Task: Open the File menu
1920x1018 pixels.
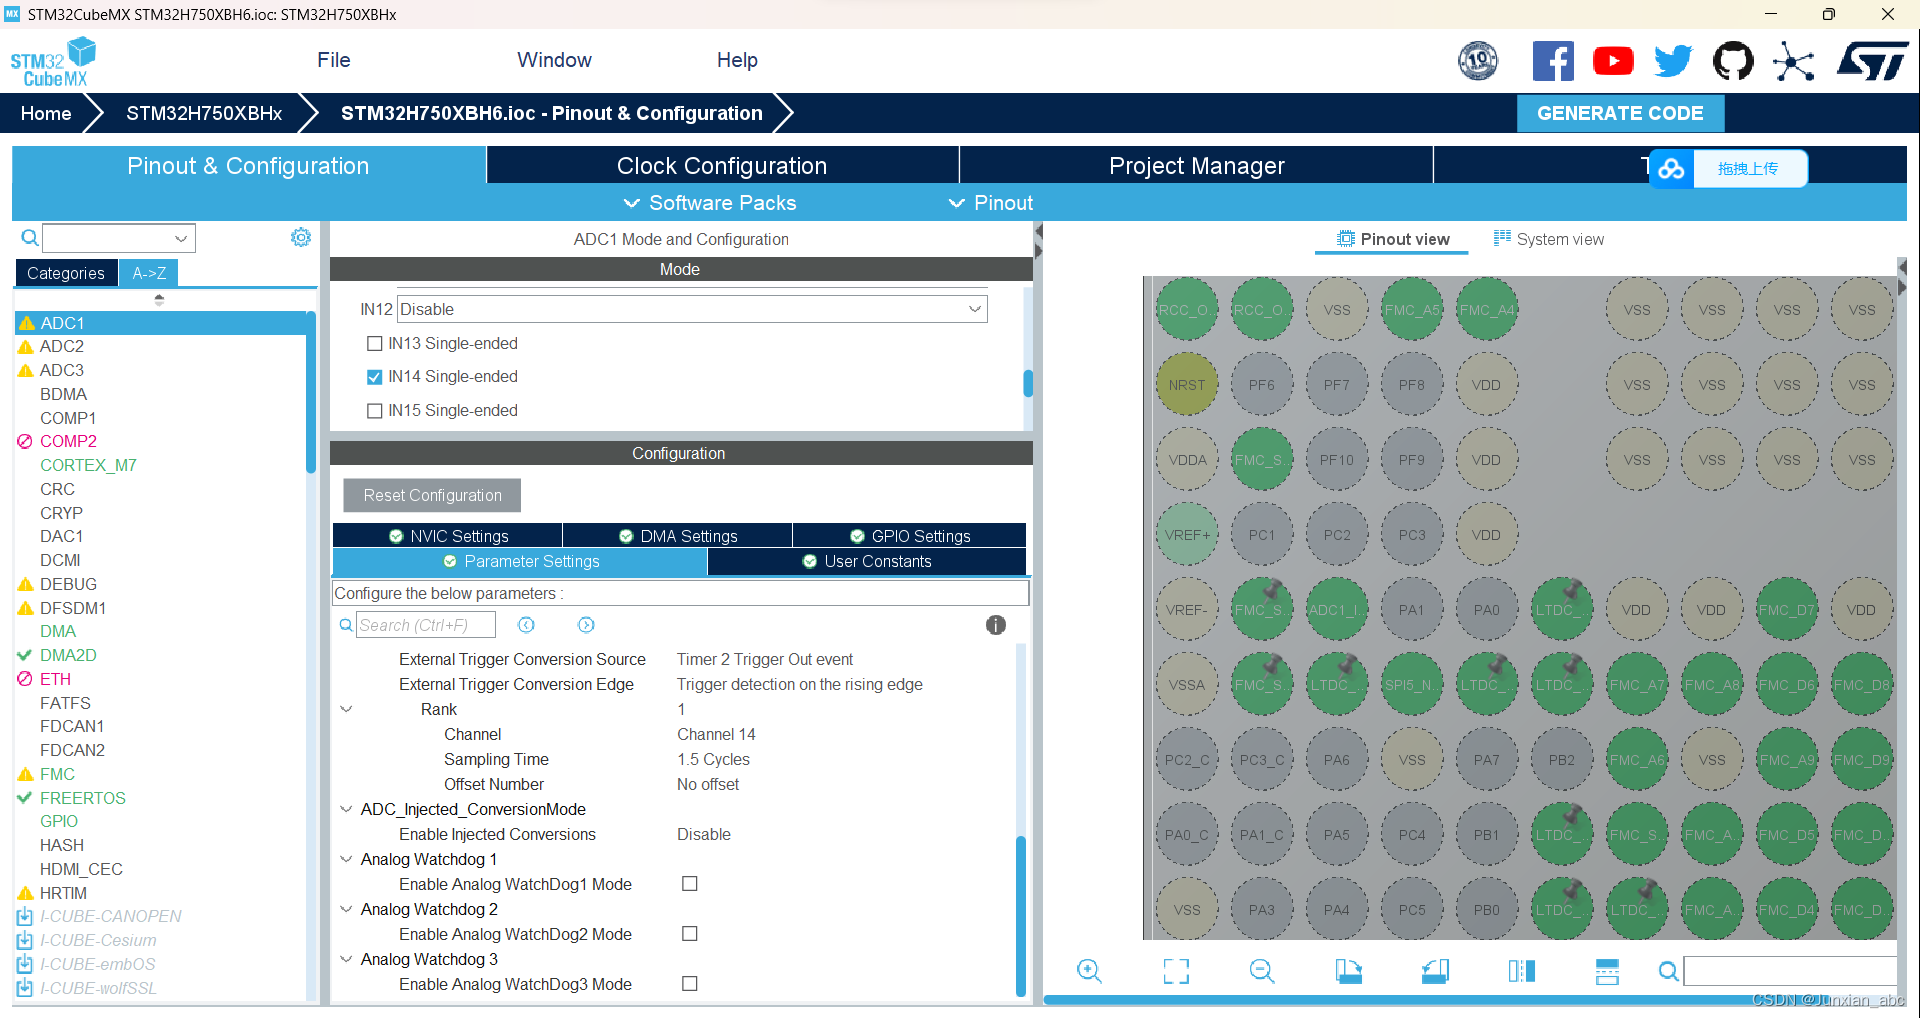Action: coord(333,60)
